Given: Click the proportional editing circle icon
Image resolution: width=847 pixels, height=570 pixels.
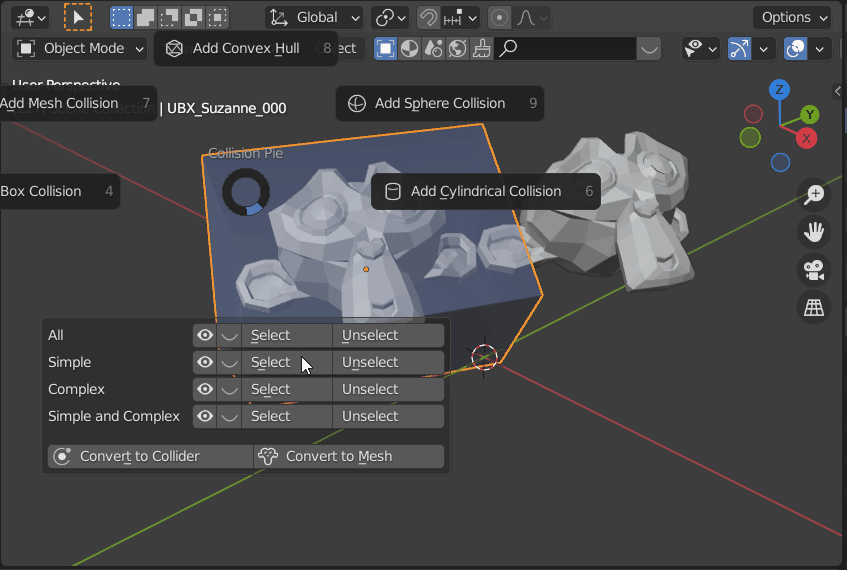Looking at the screenshot, I should click(x=500, y=17).
